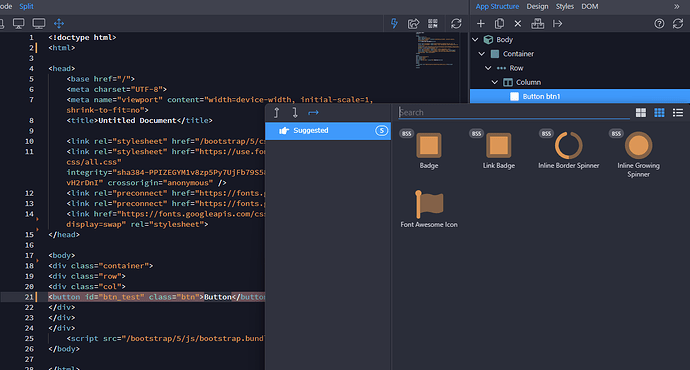Switch to small grid view
Image resolution: width=690 pixels, height=370 pixels.
click(659, 113)
